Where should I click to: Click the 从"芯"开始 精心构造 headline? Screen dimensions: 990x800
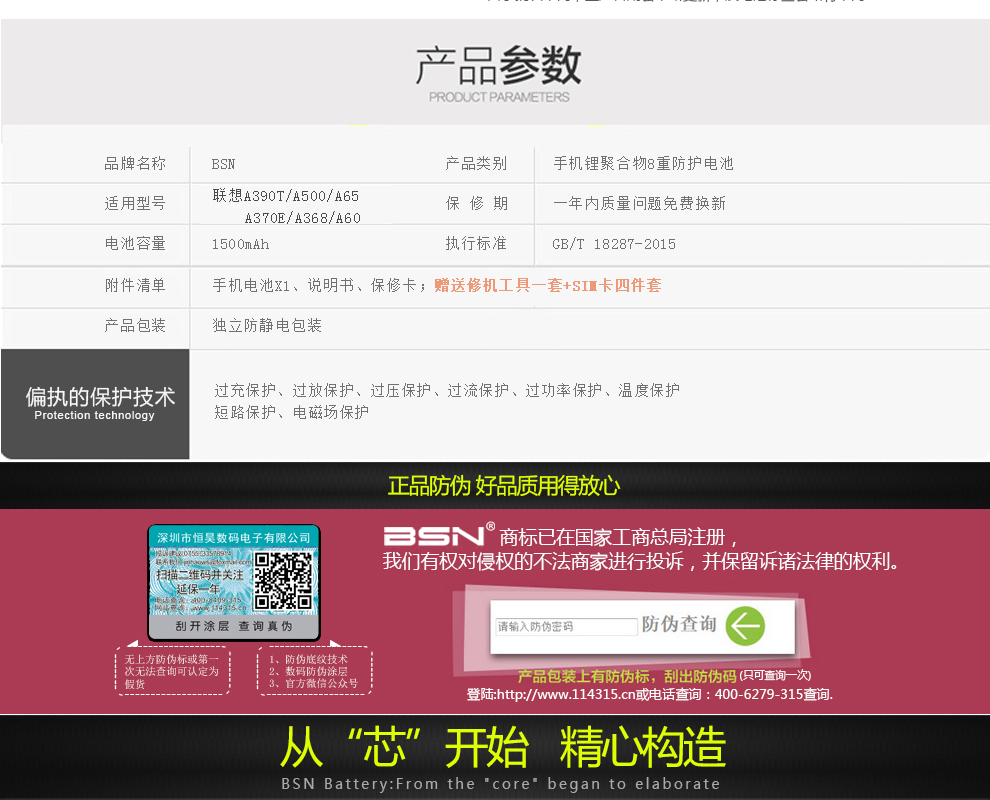click(502, 747)
